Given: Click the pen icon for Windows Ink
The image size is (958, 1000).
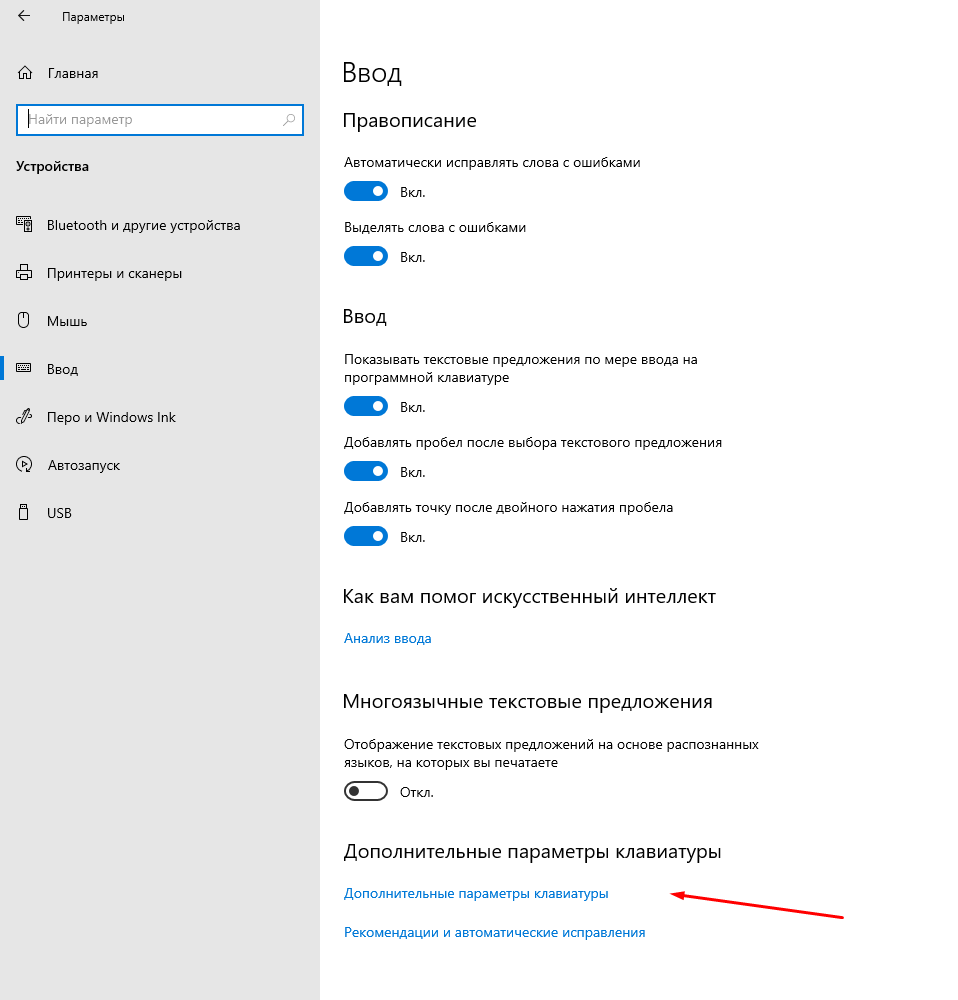Looking at the screenshot, I should click(x=24, y=416).
